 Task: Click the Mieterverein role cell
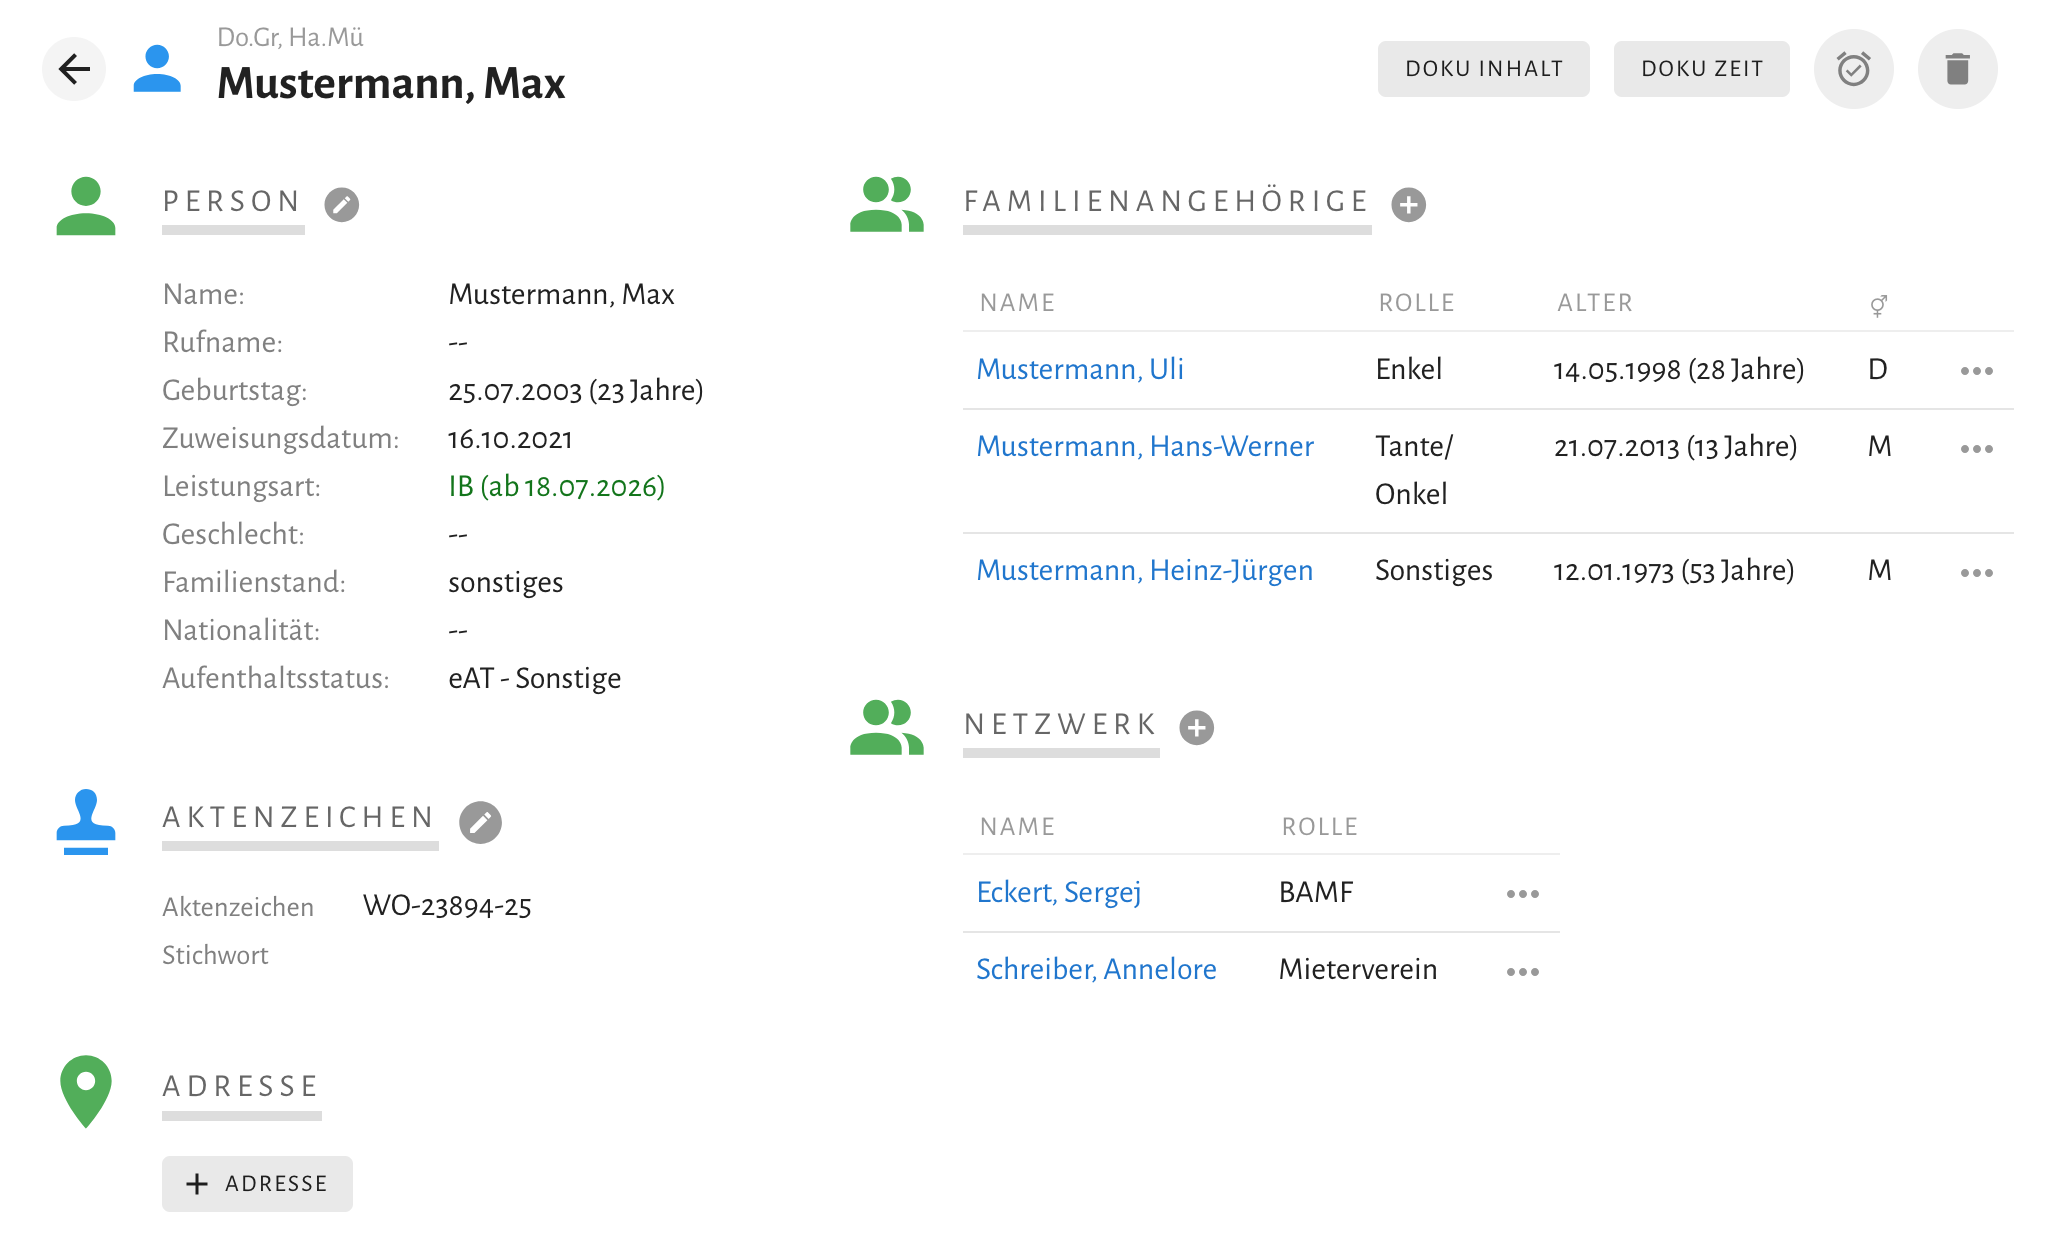click(1358, 969)
